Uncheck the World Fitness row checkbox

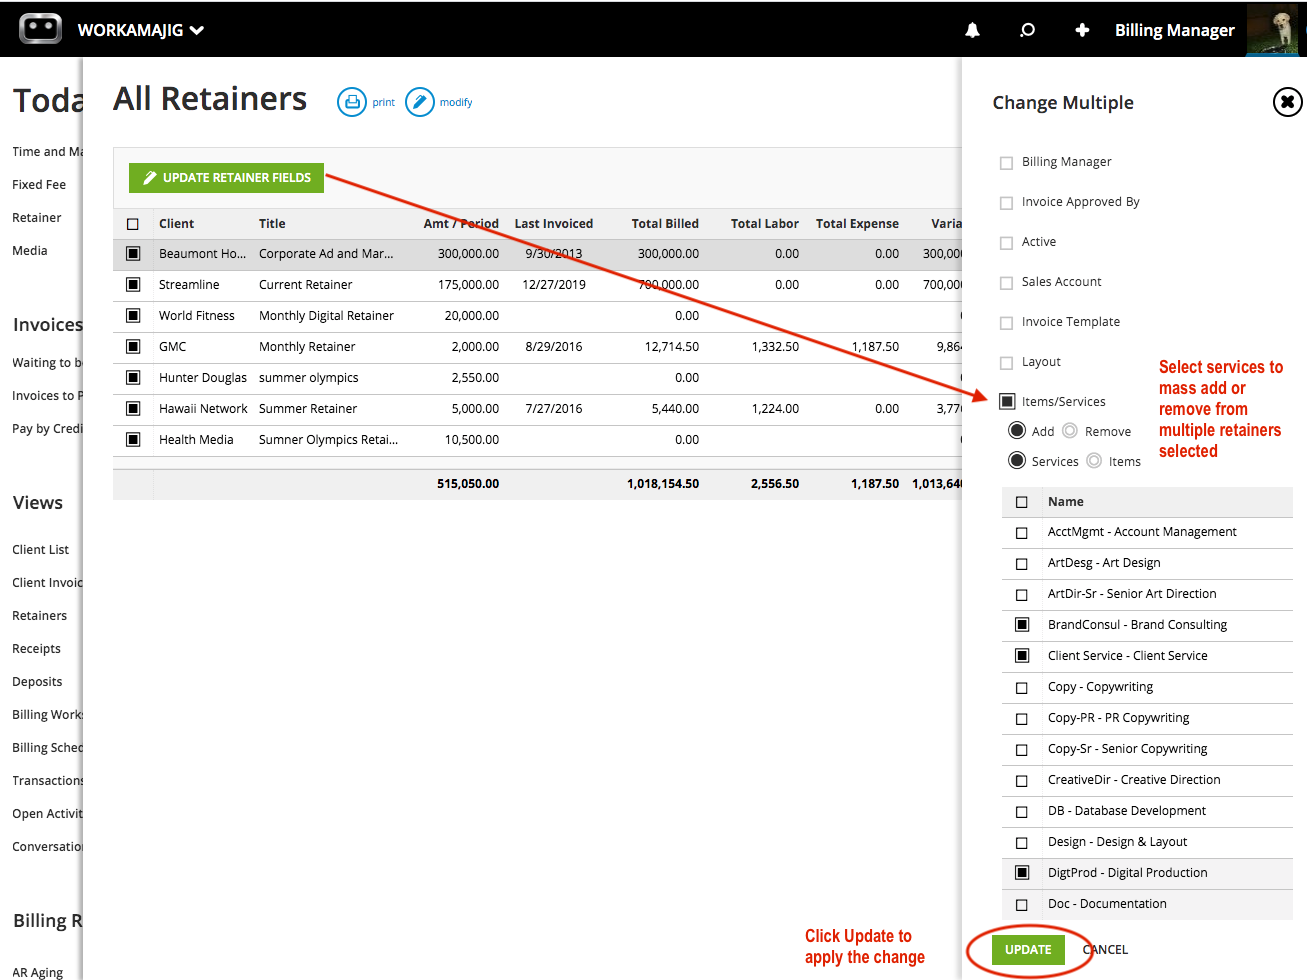(133, 316)
